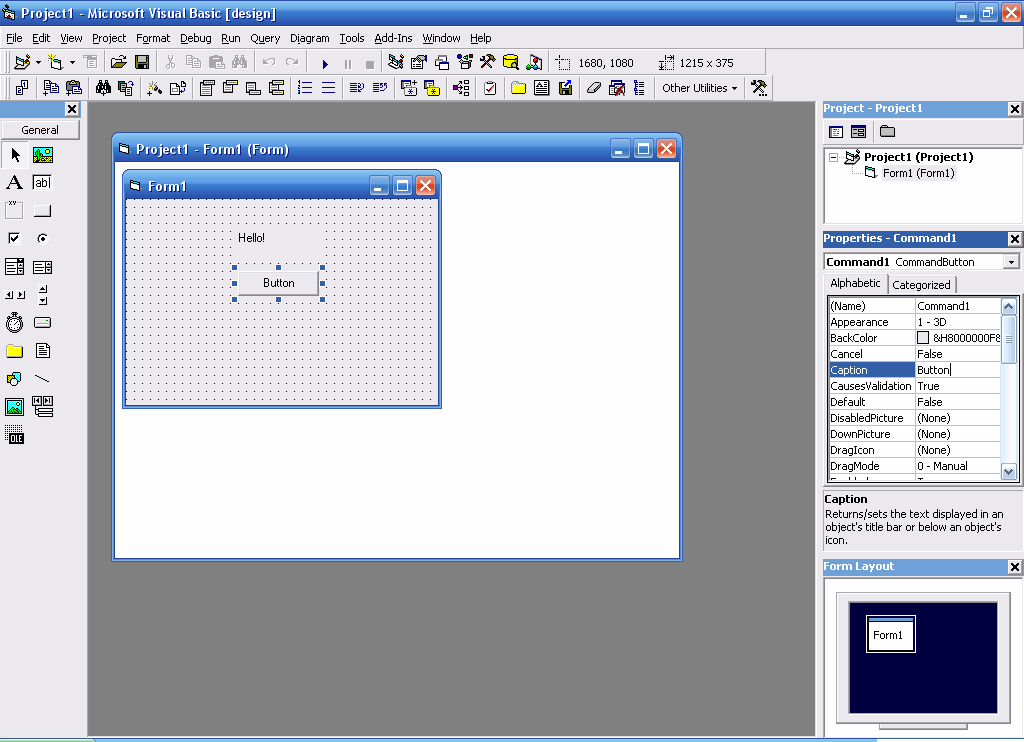Click properties scrollbar down arrow
Viewport: 1024px width, 742px height.
click(x=1008, y=472)
